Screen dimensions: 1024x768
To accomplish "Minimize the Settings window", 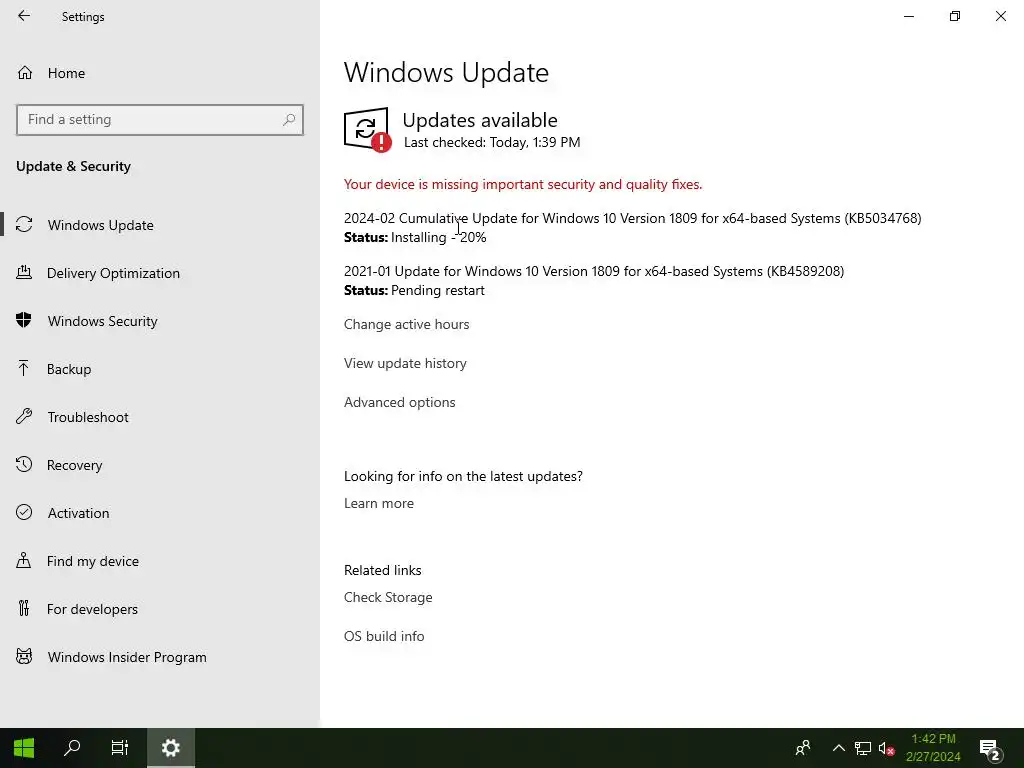I will click(909, 16).
